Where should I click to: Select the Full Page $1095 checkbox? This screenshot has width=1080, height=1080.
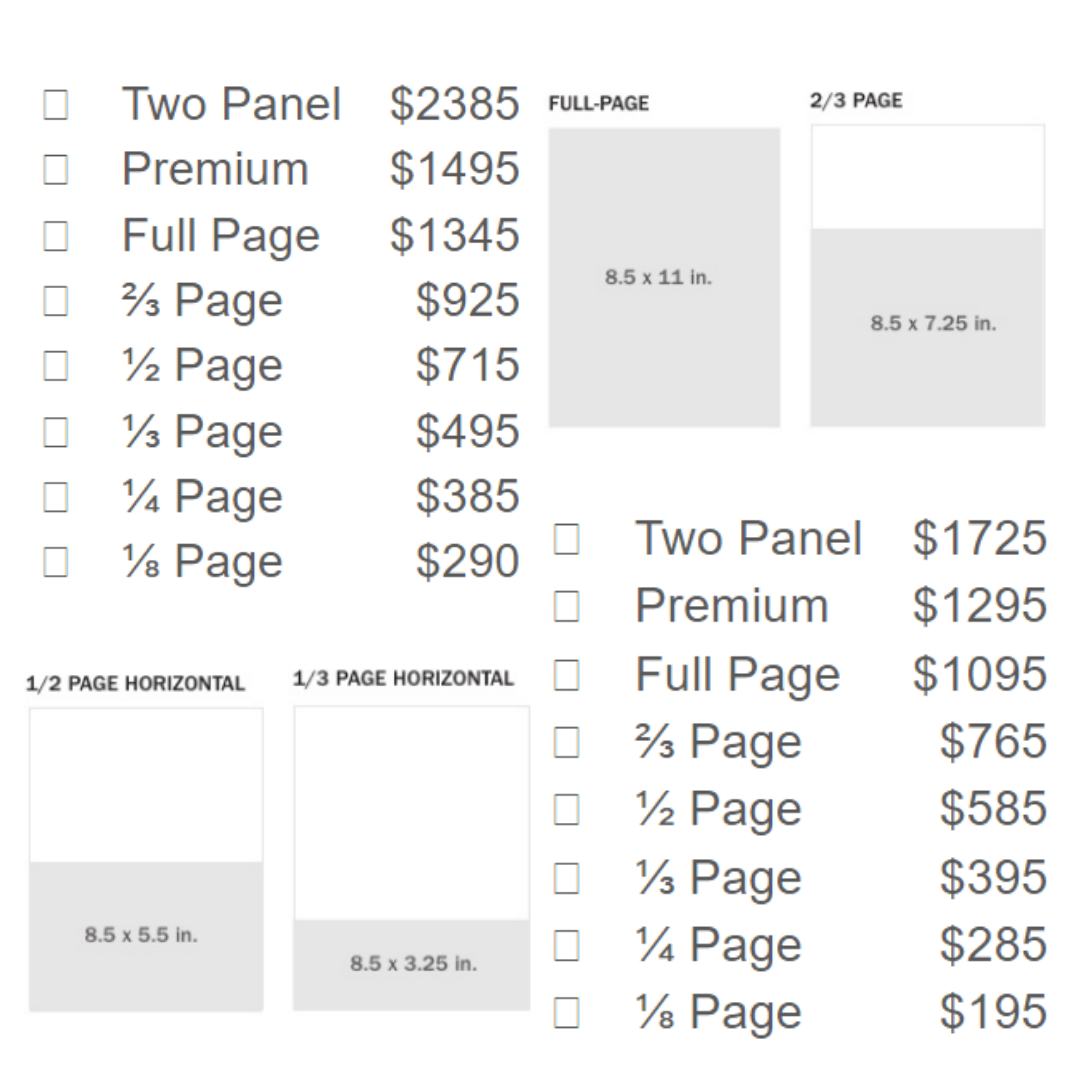click(x=567, y=675)
